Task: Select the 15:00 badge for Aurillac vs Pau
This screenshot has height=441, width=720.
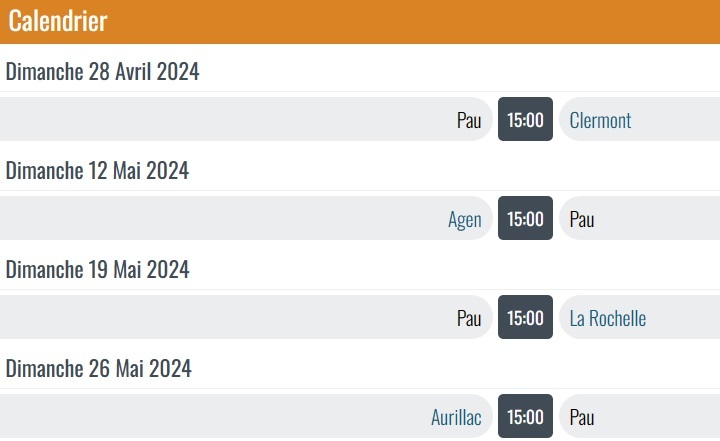Action: 525,417
